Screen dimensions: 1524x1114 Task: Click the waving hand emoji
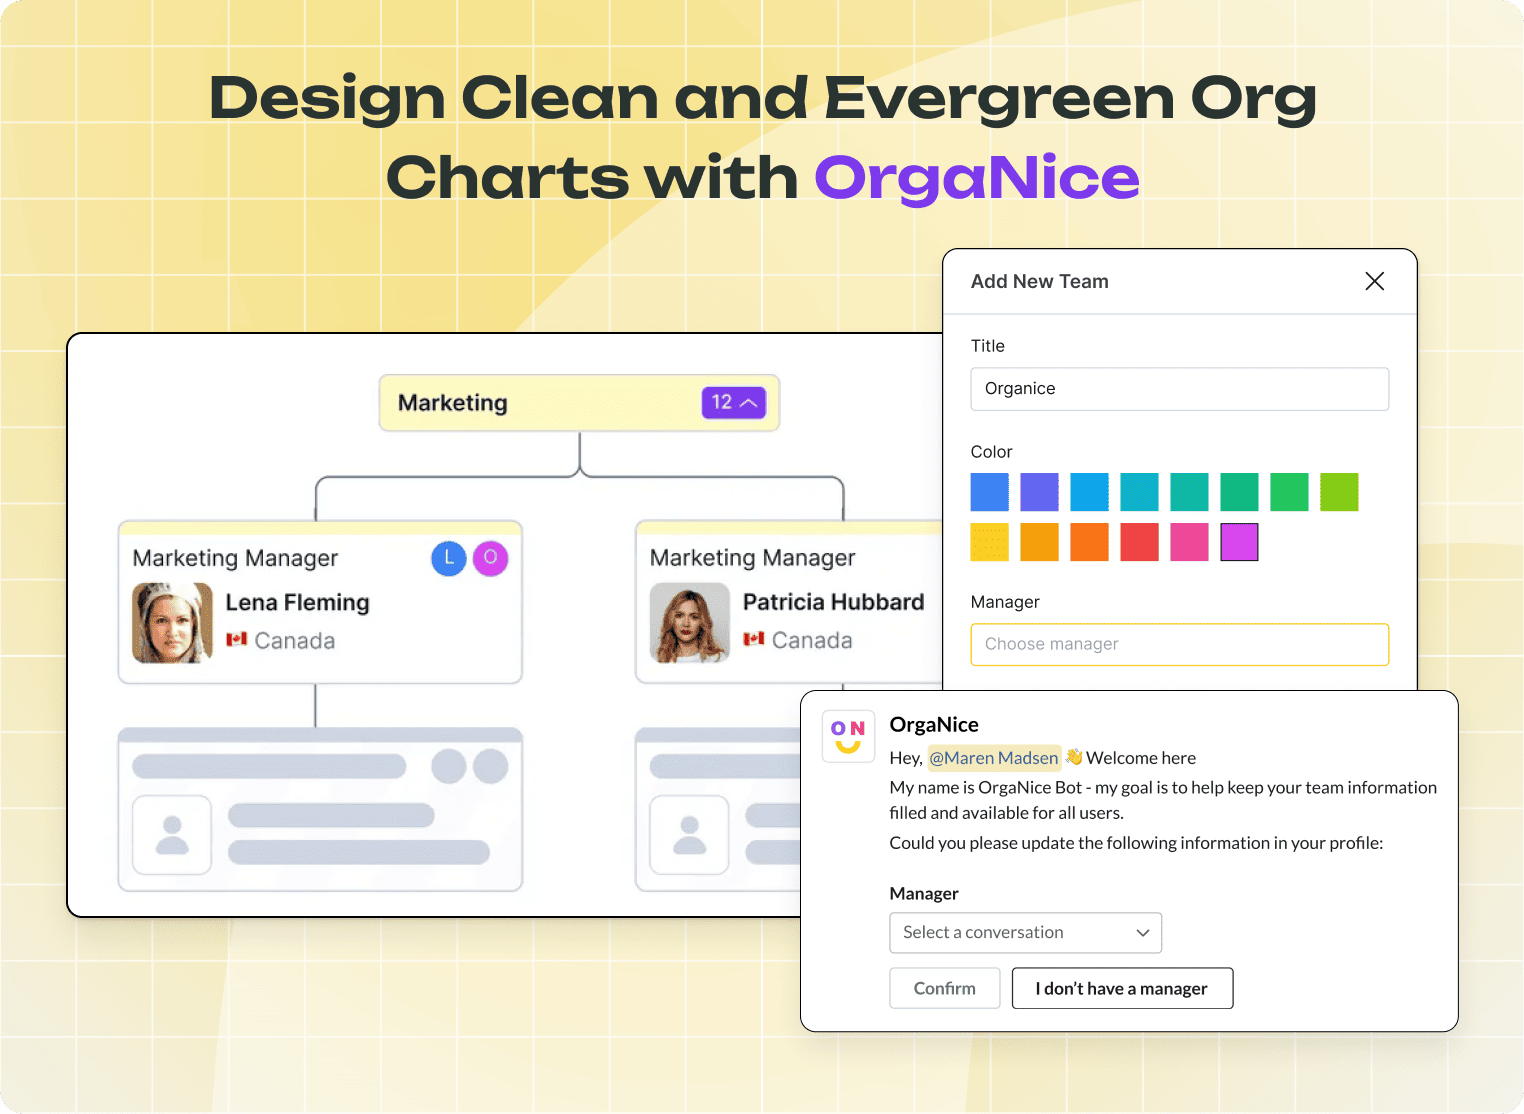[x=1074, y=757]
